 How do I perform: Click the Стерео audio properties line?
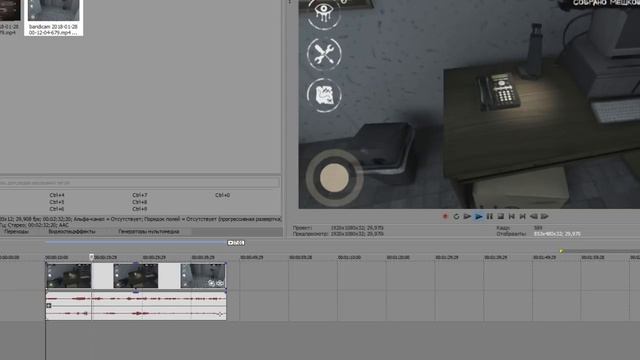pyautogui.click(x=34, y=225)
